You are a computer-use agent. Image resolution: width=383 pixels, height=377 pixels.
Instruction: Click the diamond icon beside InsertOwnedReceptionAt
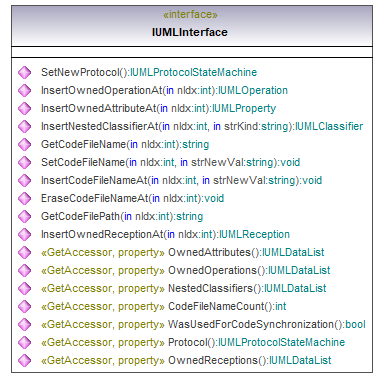tap(24, 234)
